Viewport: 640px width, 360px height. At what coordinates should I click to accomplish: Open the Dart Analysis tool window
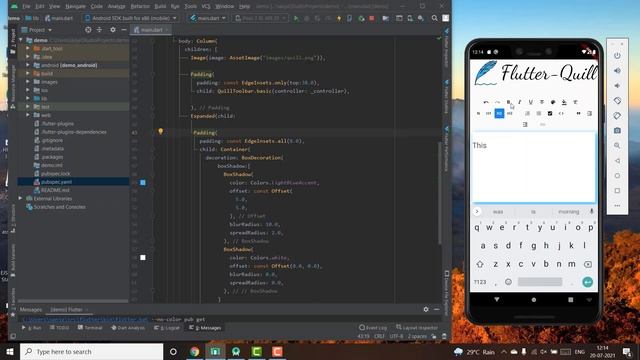[x=128, y=327]
